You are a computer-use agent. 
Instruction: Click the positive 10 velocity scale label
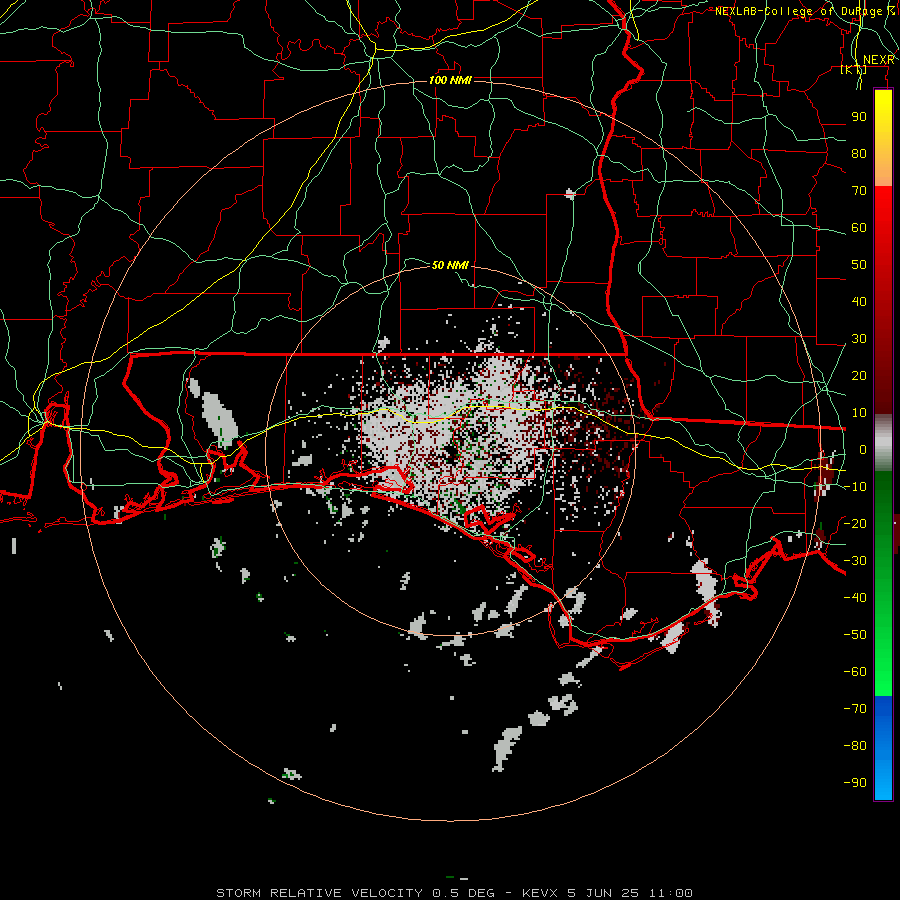pos(859,413)
